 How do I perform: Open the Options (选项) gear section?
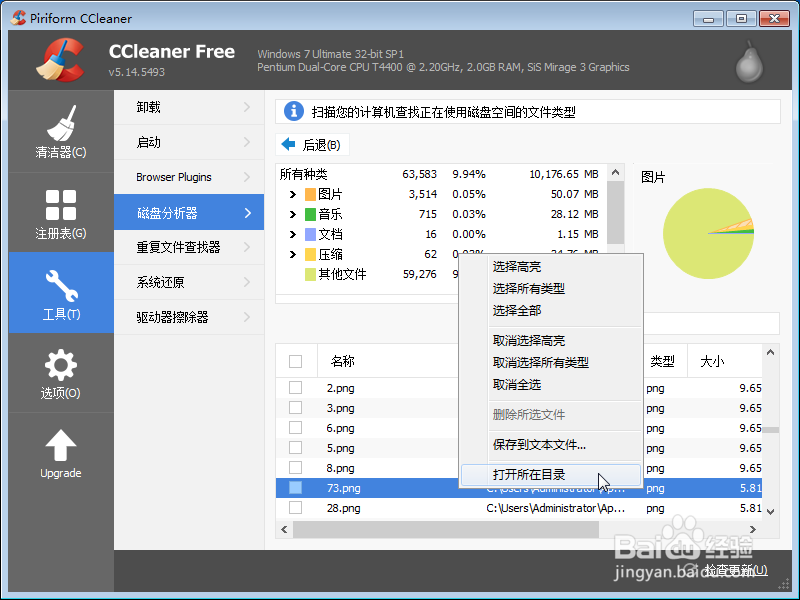click(61, 373)
